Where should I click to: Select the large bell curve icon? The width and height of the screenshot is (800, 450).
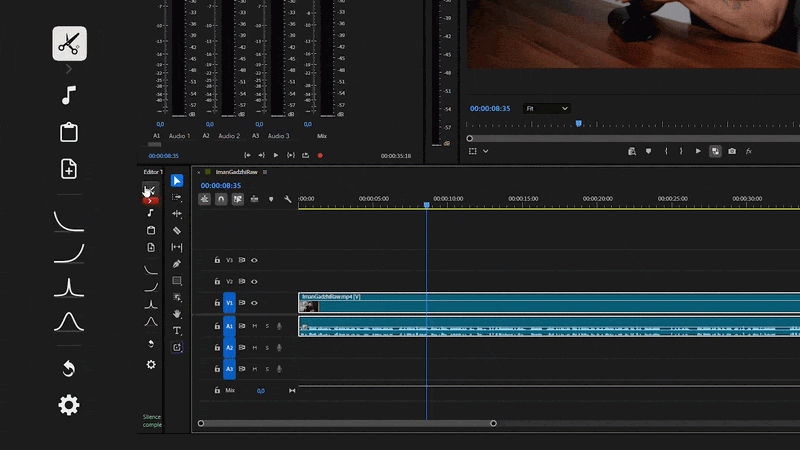69,322
